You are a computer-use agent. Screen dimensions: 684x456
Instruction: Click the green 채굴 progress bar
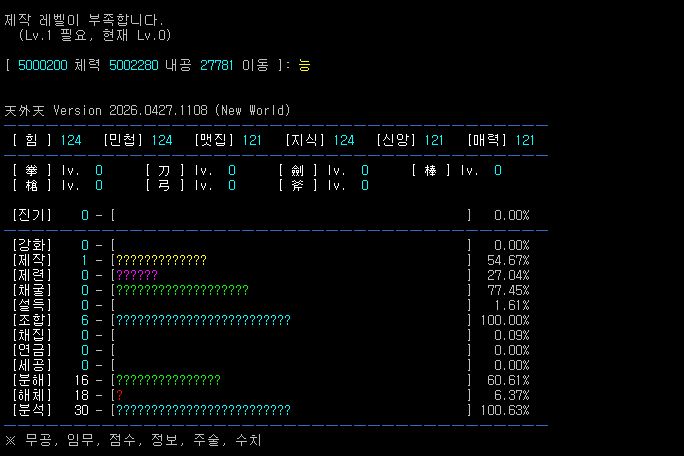[x=182, y=290]
